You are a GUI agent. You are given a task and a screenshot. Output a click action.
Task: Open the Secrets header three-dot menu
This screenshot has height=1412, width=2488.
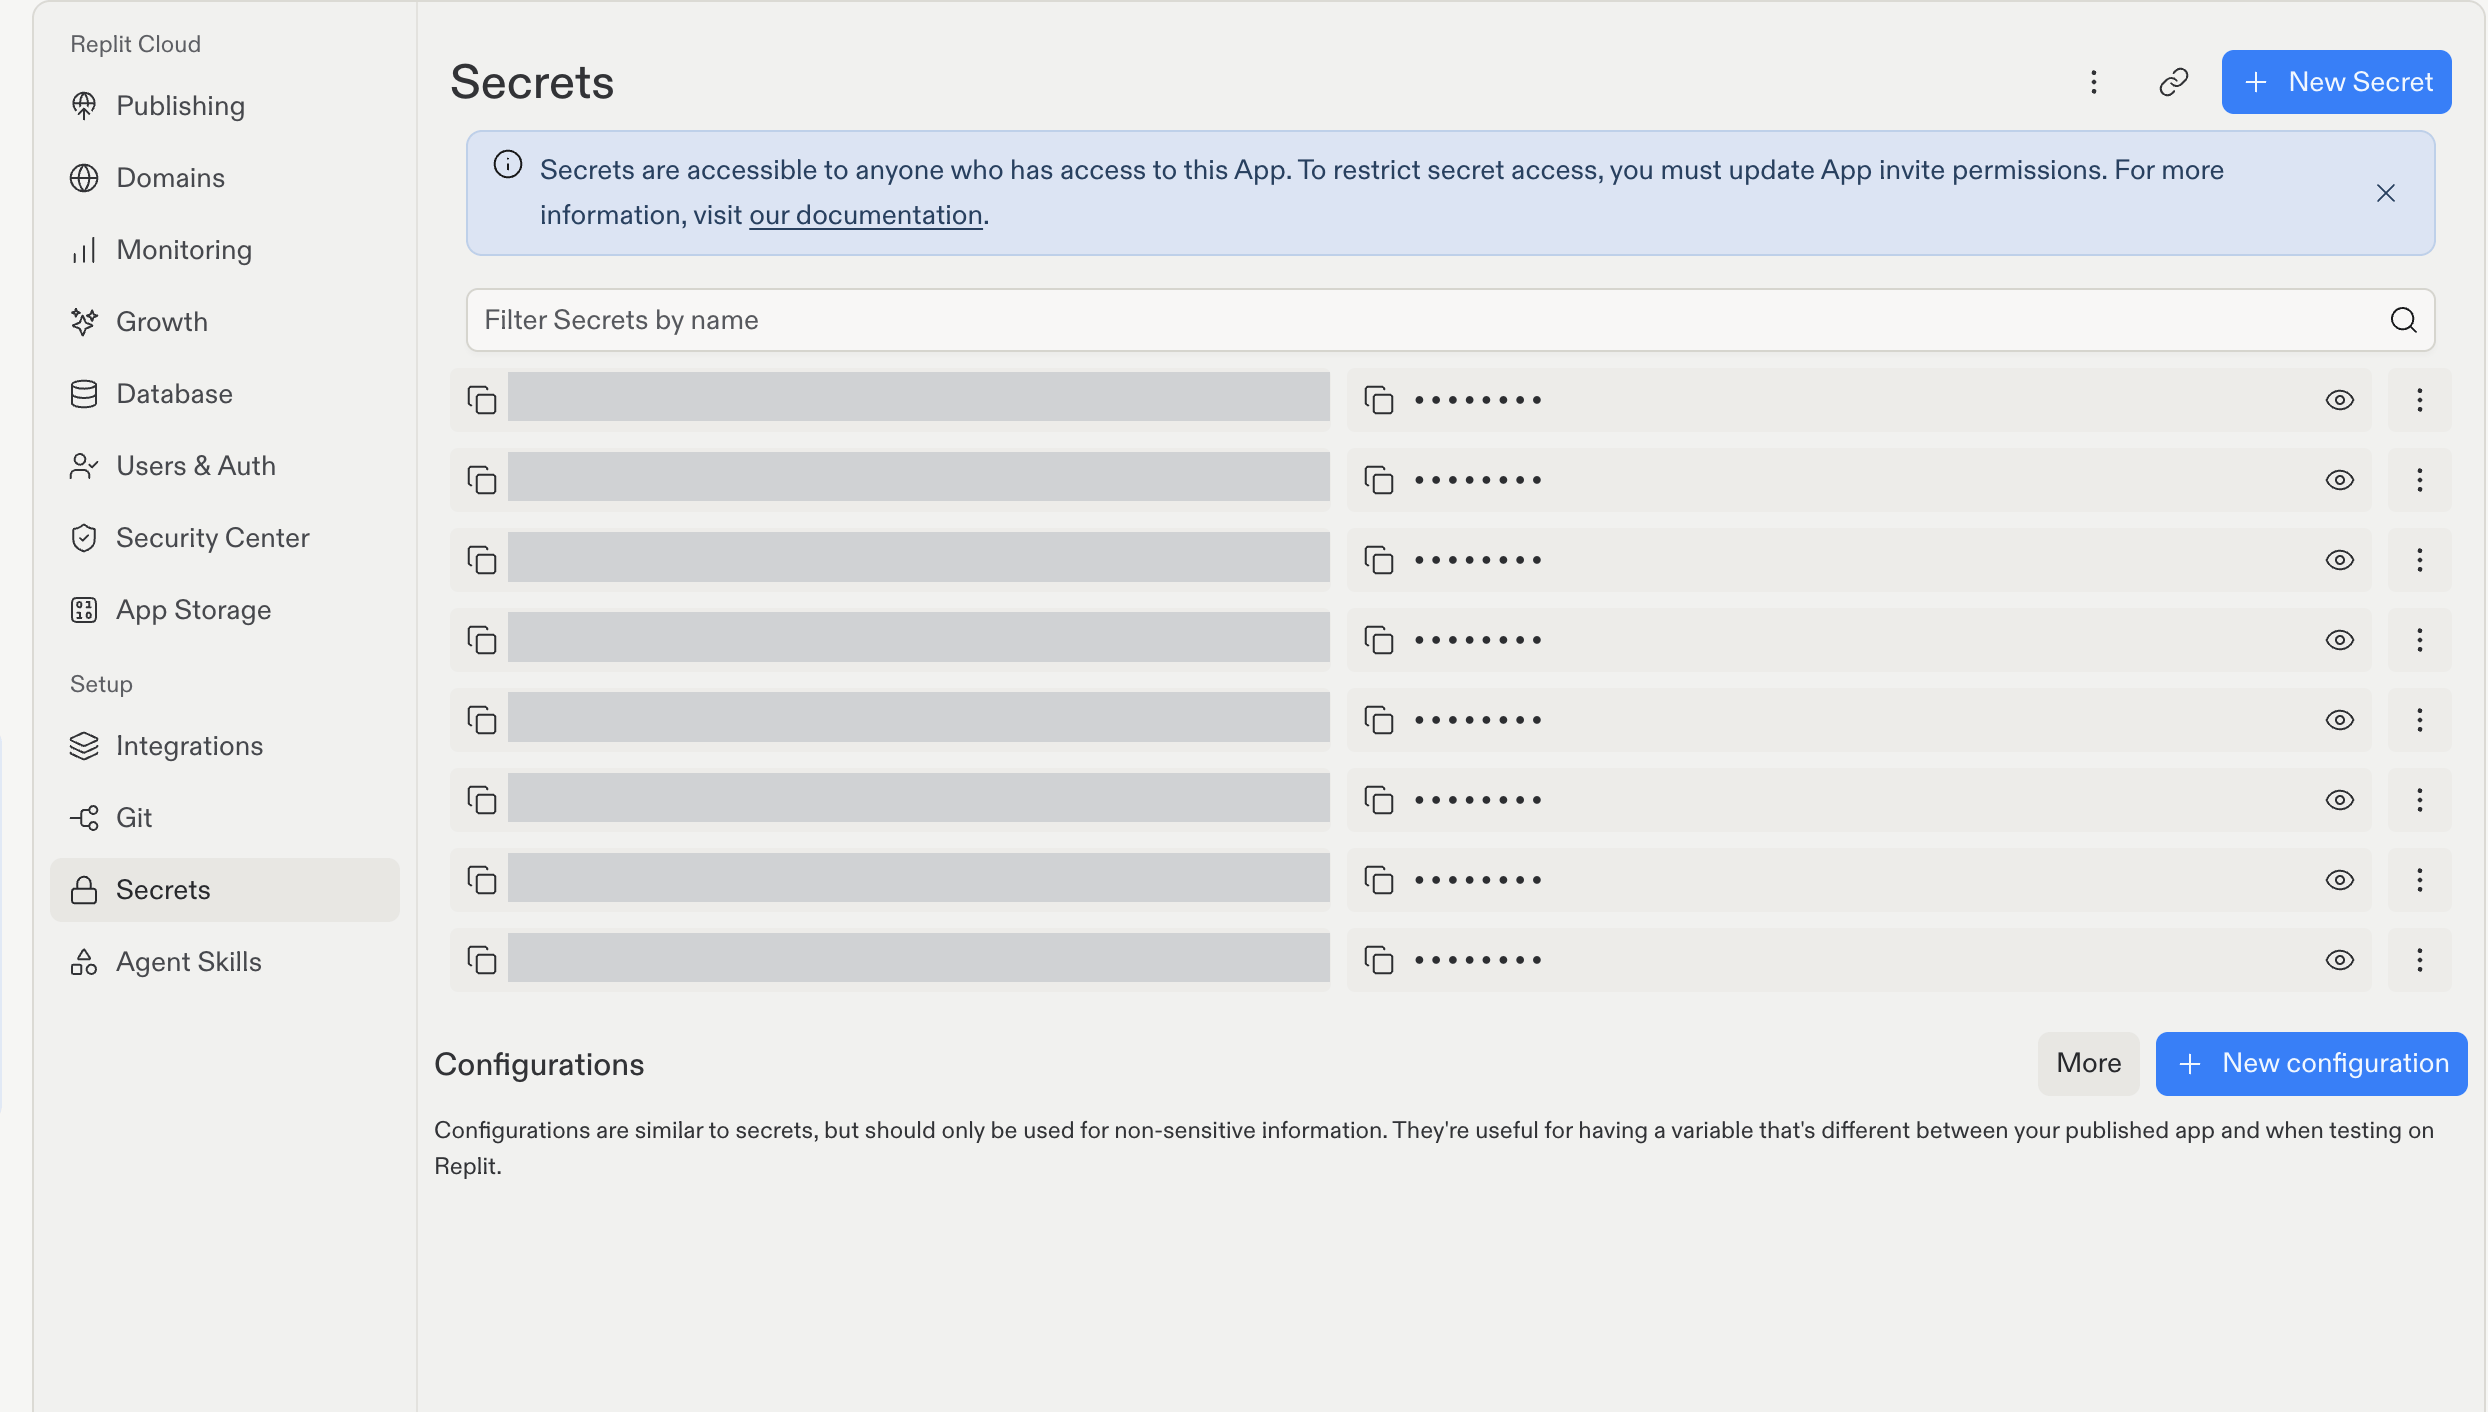[2094, 82]
